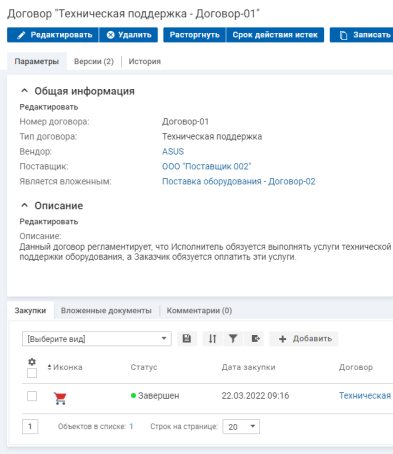The height and width of the screenshot is (454, 393).
Task: Click the Редактировать toolbar button
Action: click(x=53, y=35)
